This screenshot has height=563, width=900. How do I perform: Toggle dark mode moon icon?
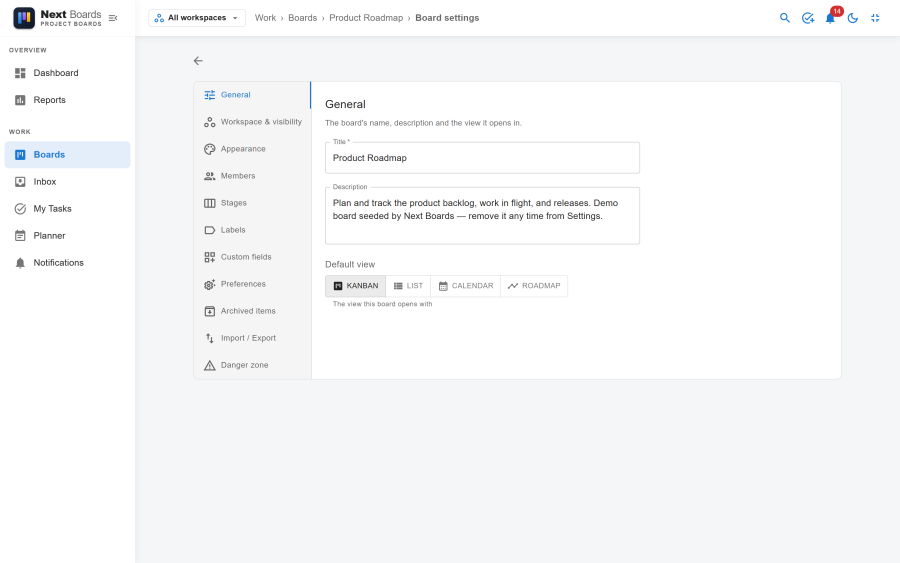(853, 18)
